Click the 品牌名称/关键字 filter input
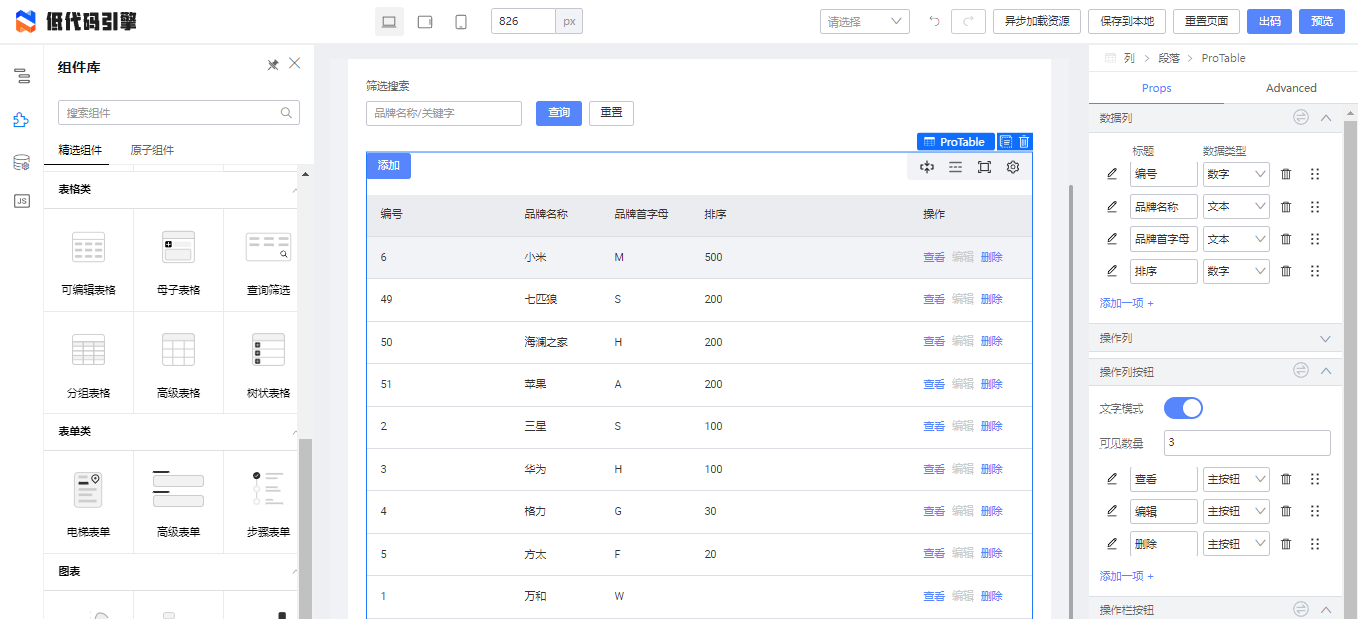This screenshot has height=619, width=1358. tap(444, 113)
